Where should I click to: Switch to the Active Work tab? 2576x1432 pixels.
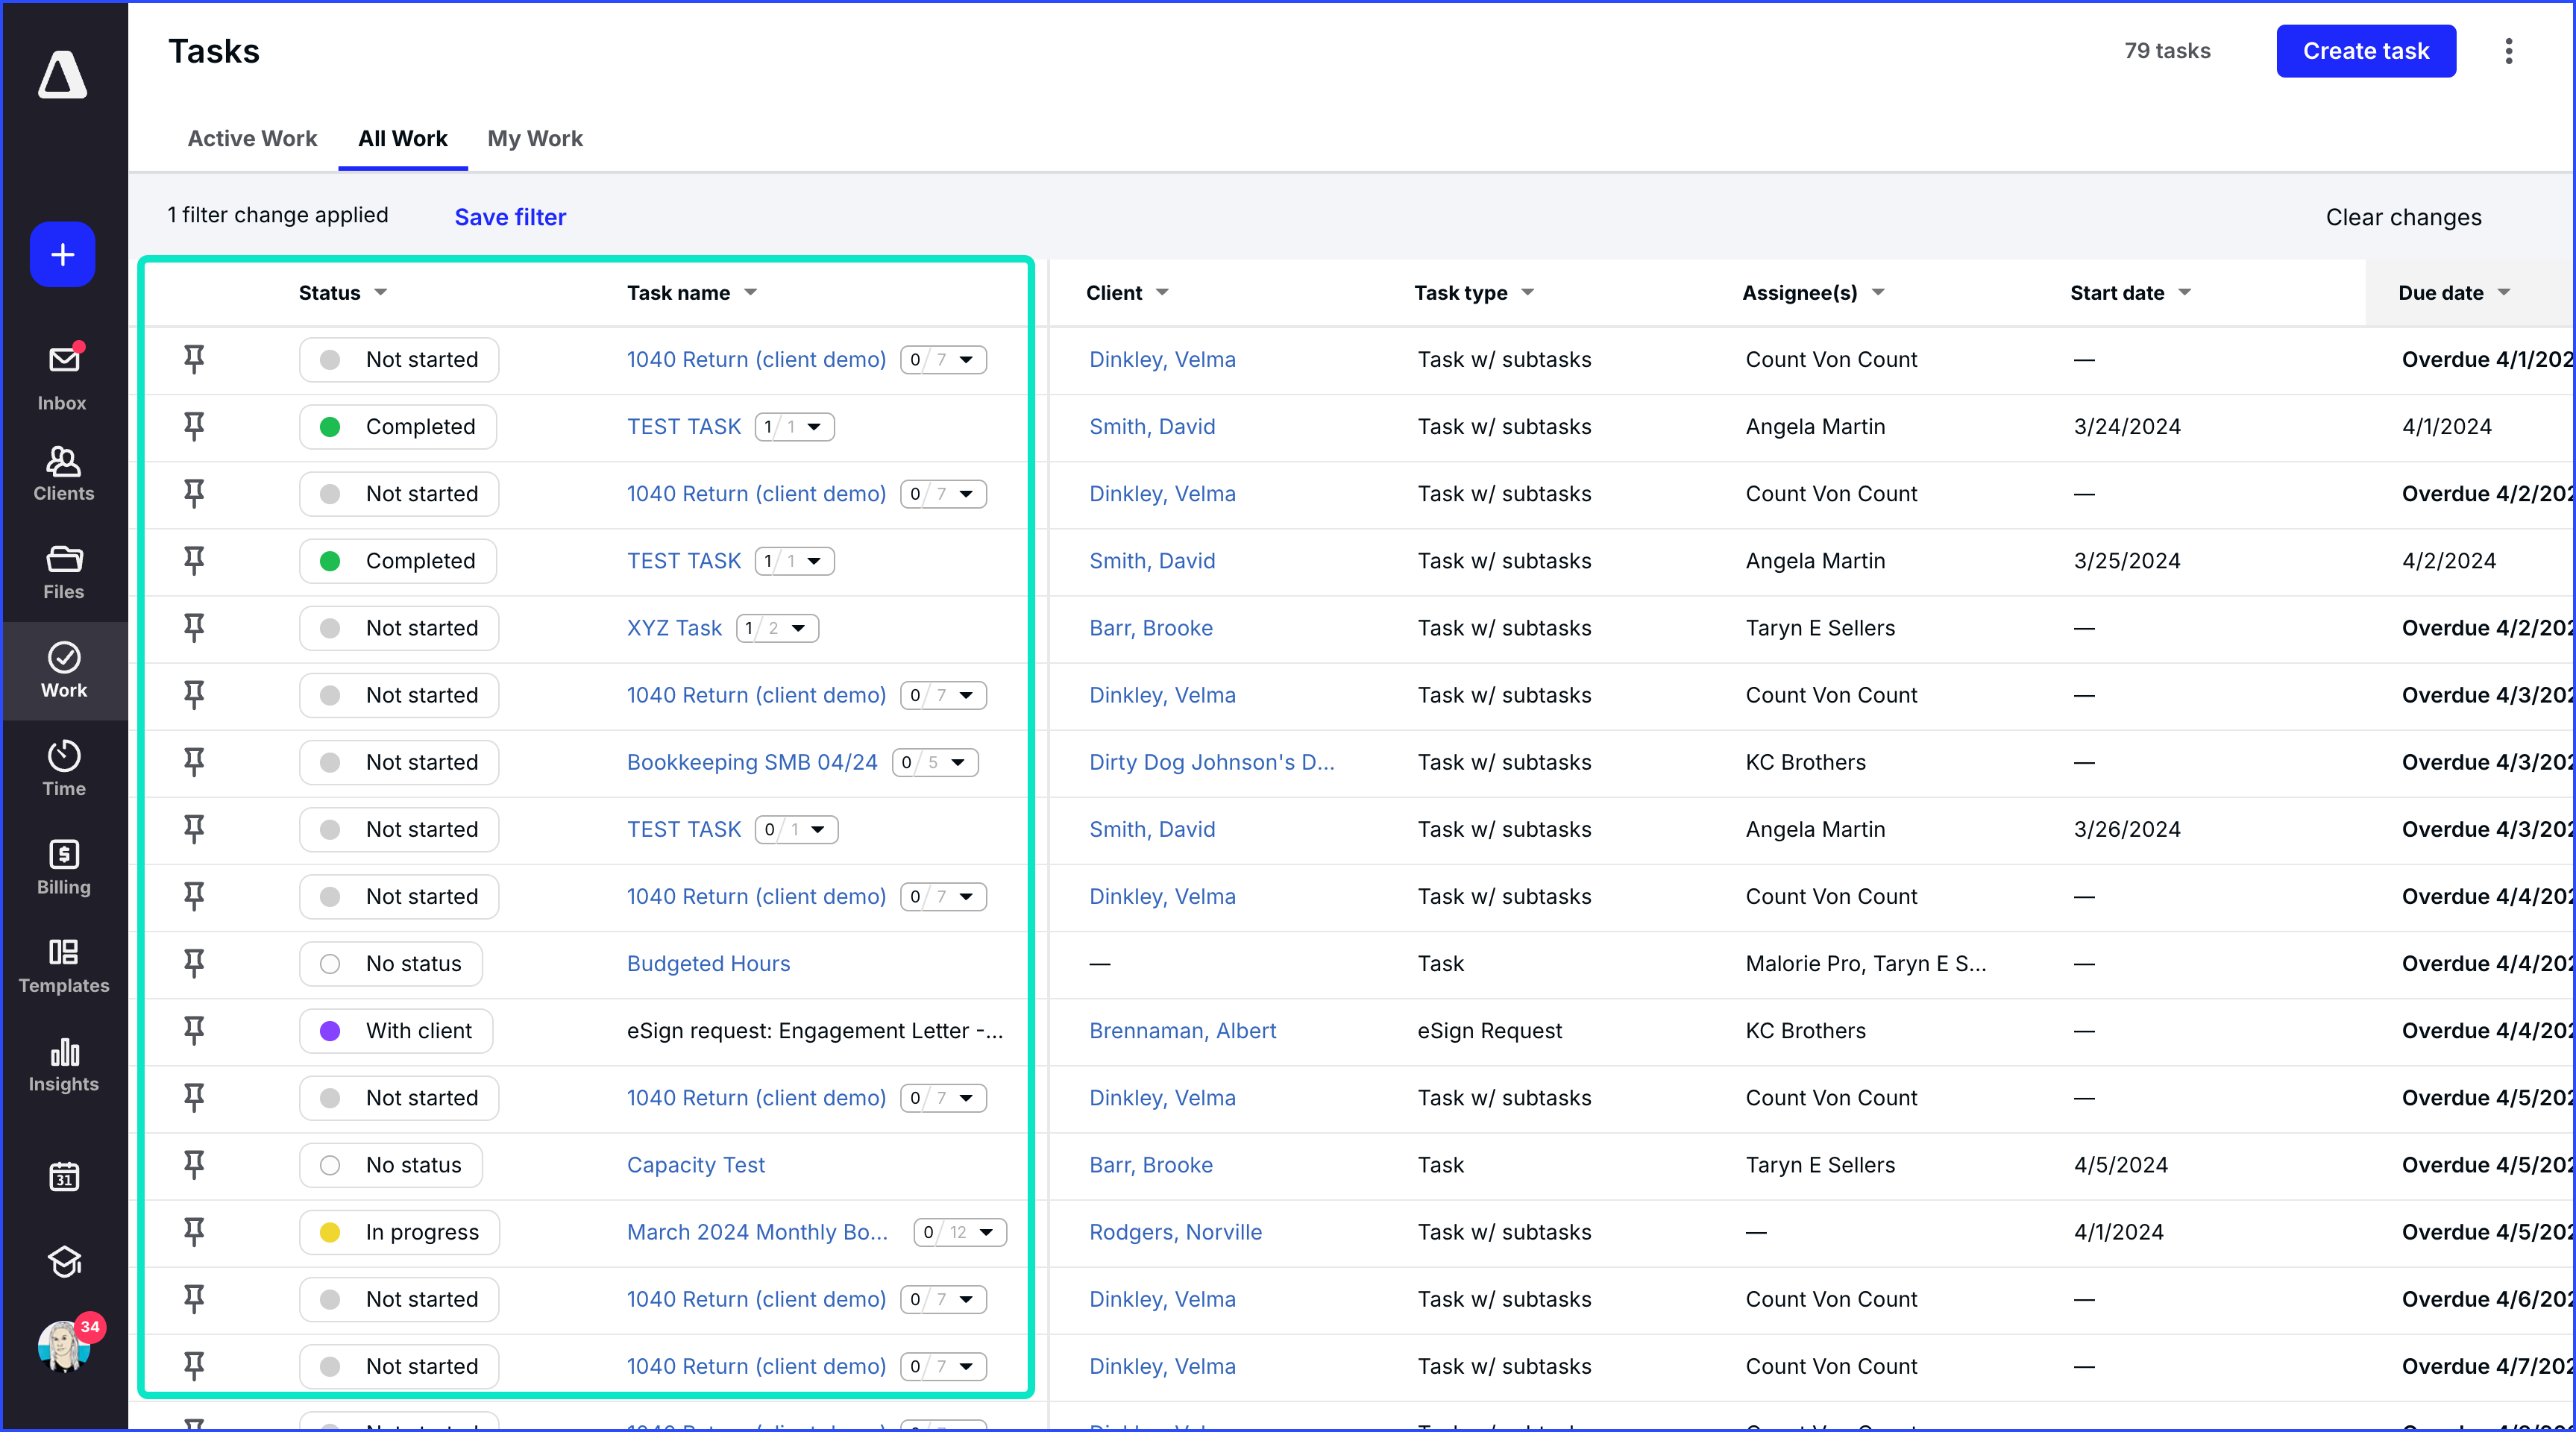click(252, 139)
